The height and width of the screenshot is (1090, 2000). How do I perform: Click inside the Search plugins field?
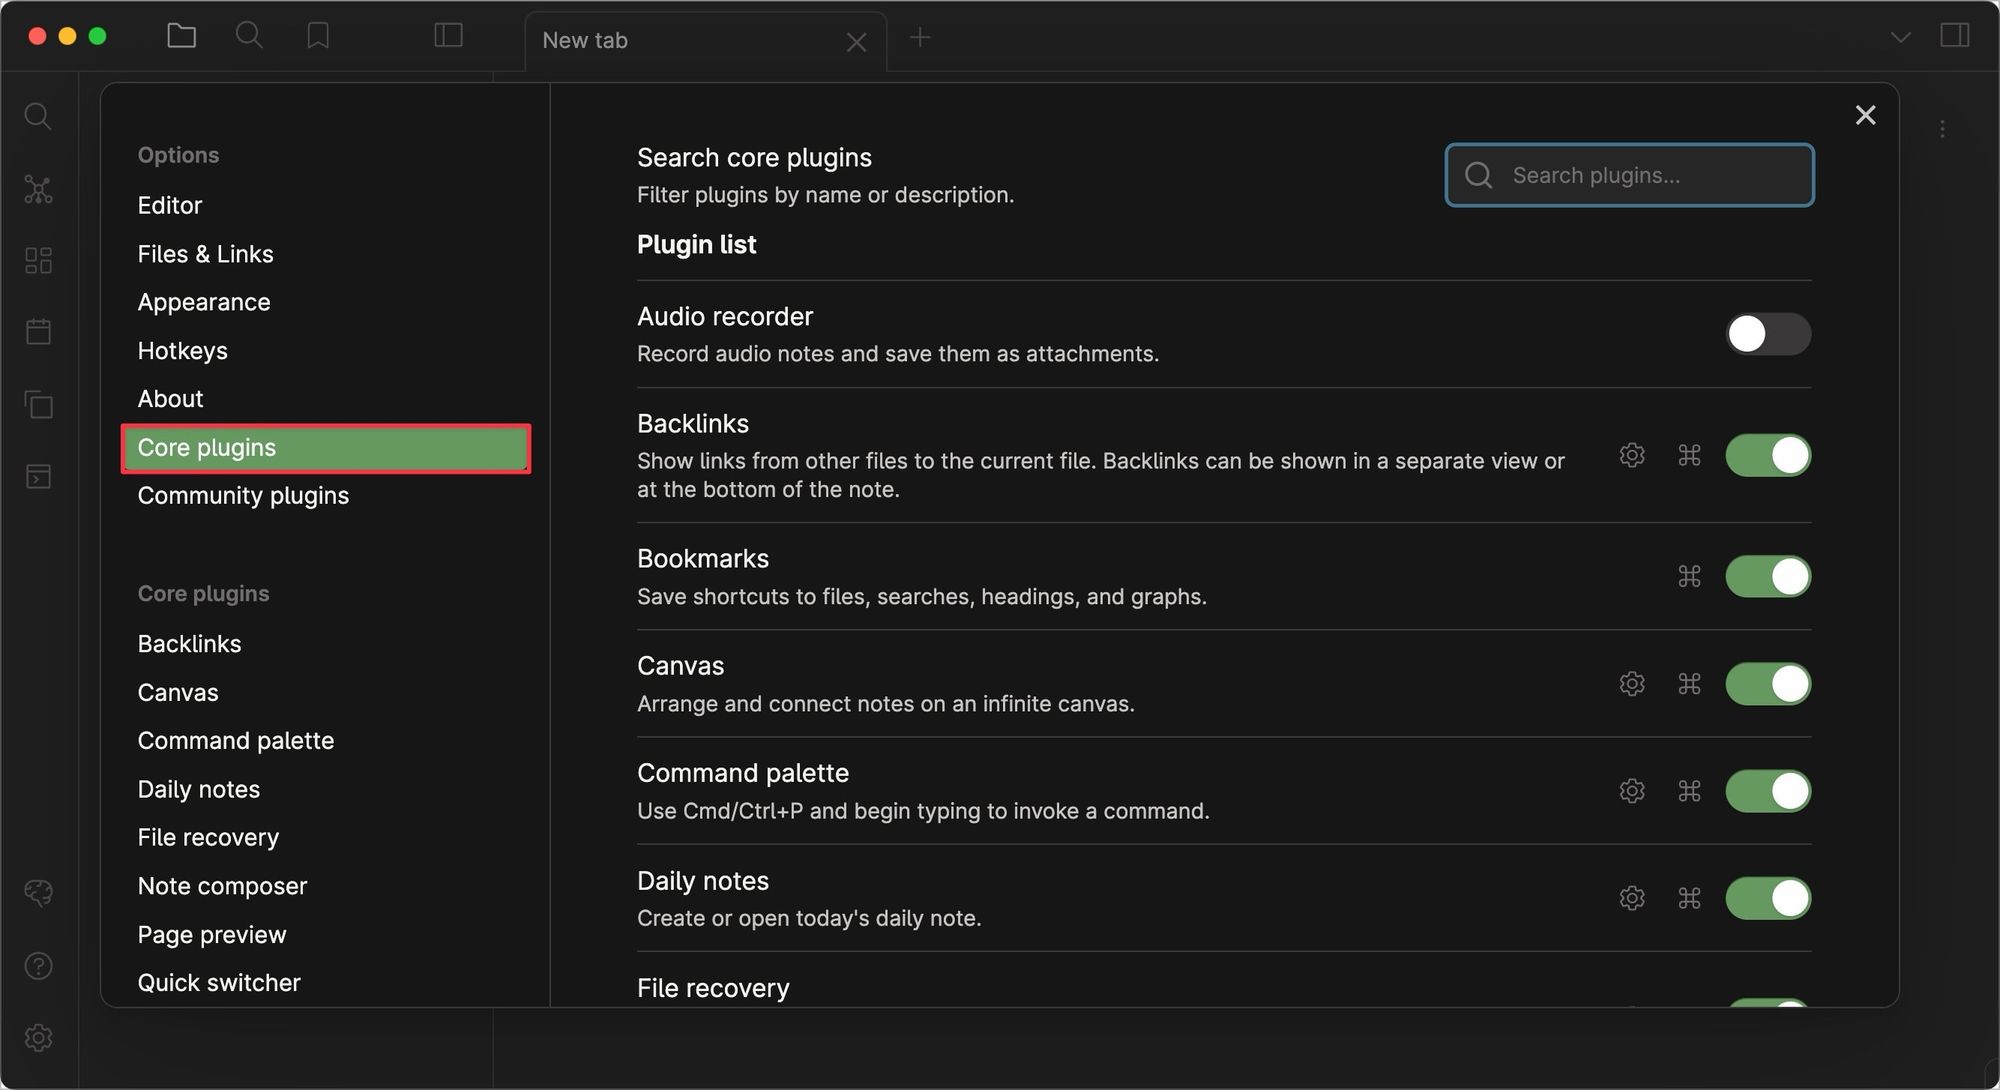[x=1630, y=175]
